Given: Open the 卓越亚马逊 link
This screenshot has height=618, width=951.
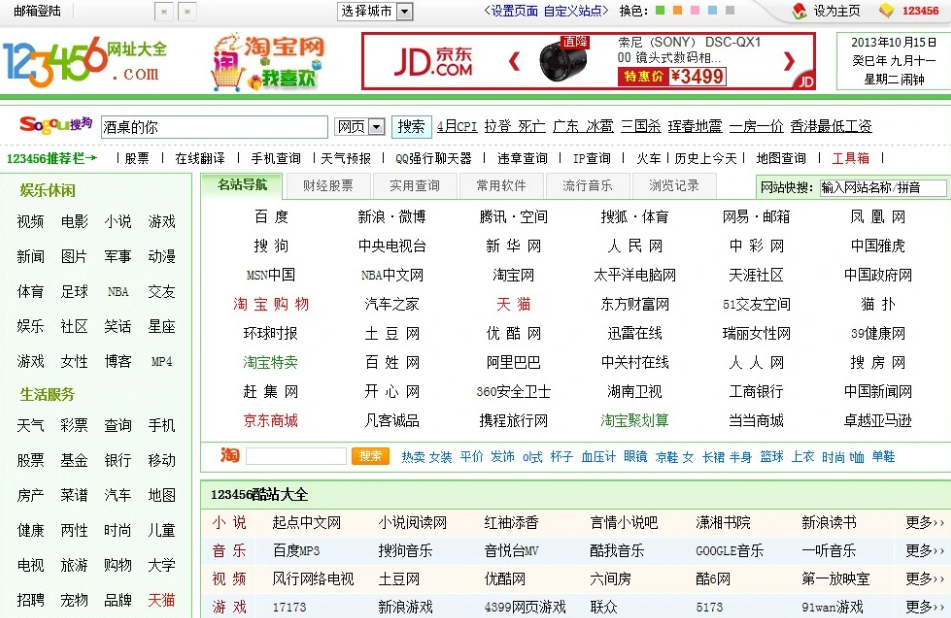Looking at the screenshot, I should click(878, 420).
